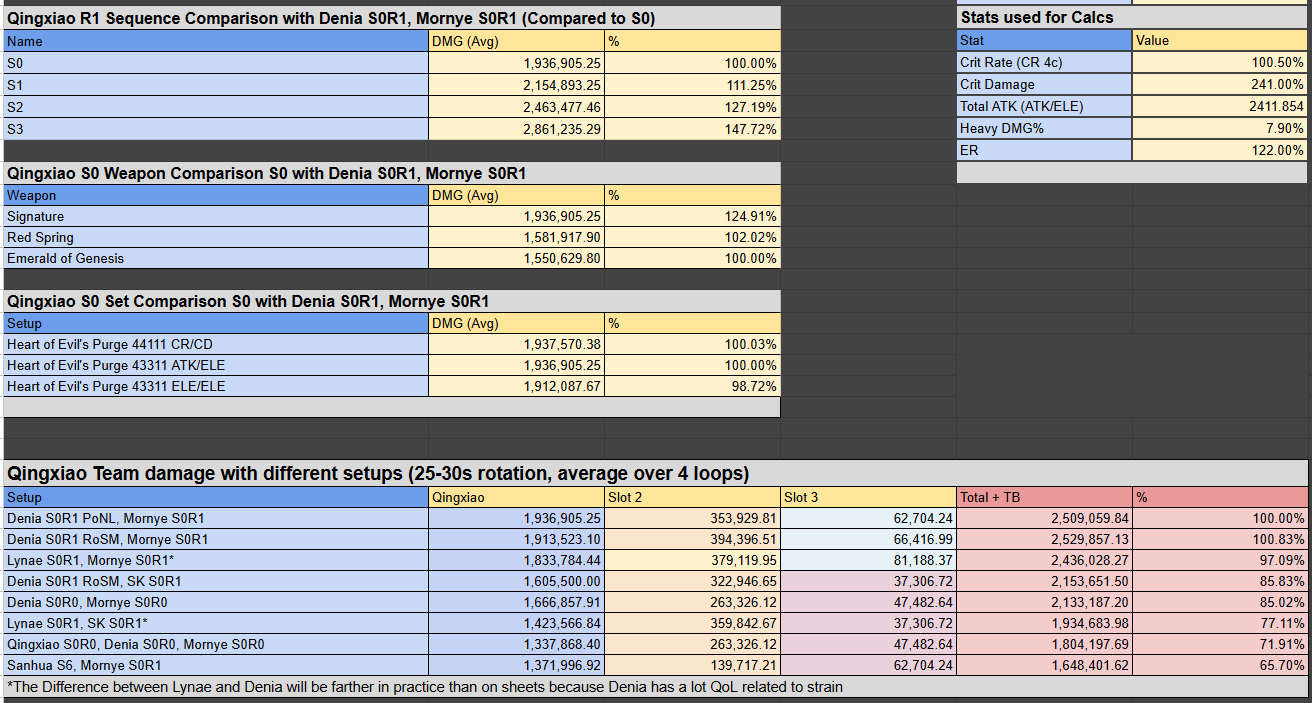Select the 127.19% cell
Viewport: 1312px width, 703px height.
[x=693, y=107]
